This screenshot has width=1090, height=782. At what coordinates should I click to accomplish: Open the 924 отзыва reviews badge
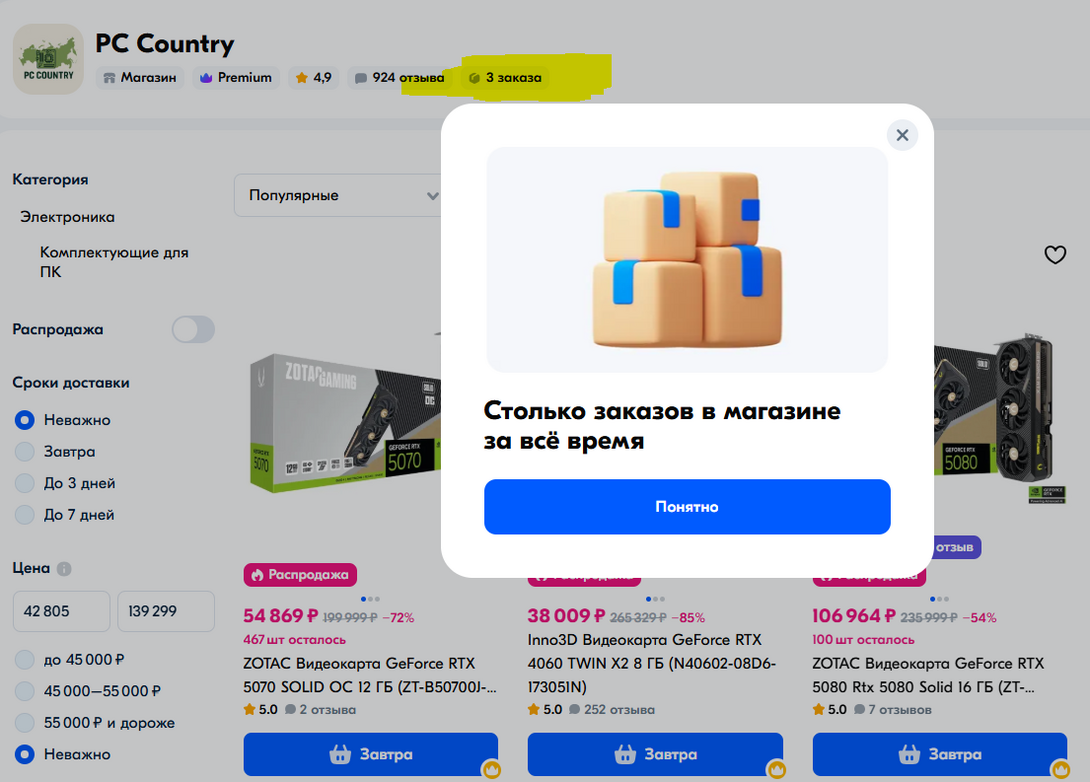pyautogui.click(x=400, y=78)
